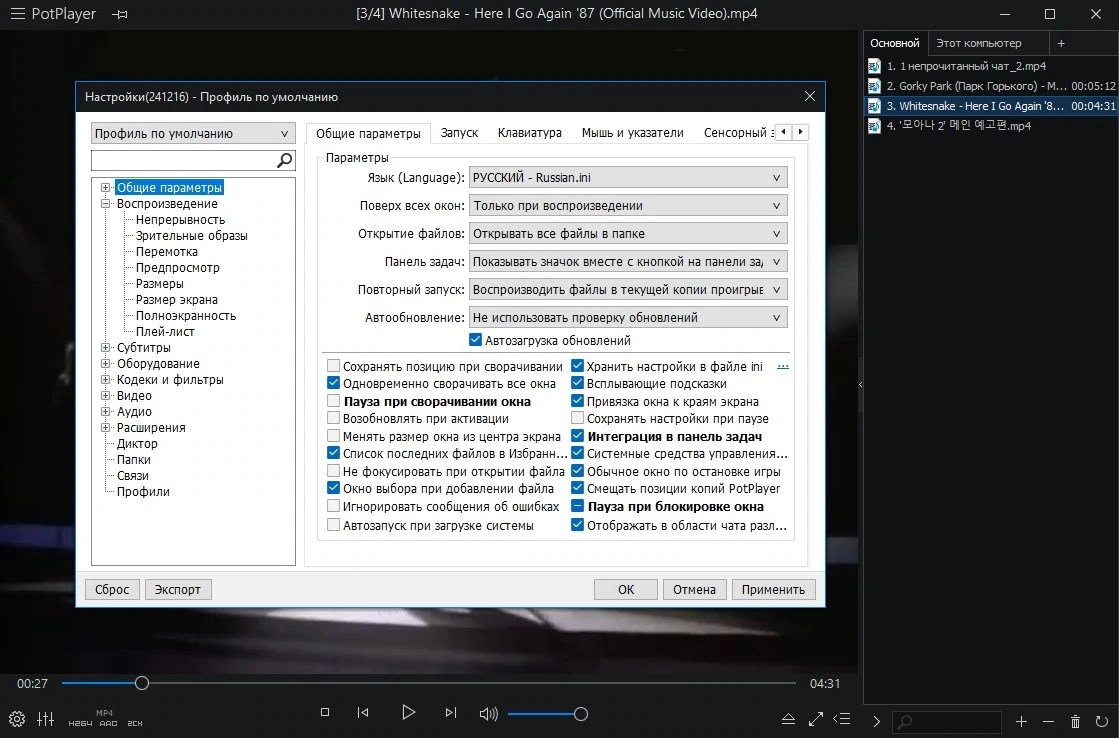Select Gorky Park playlist entry
Image resolution: width=1119 pixels, height=738 pixels.
[x=991, y=86]
